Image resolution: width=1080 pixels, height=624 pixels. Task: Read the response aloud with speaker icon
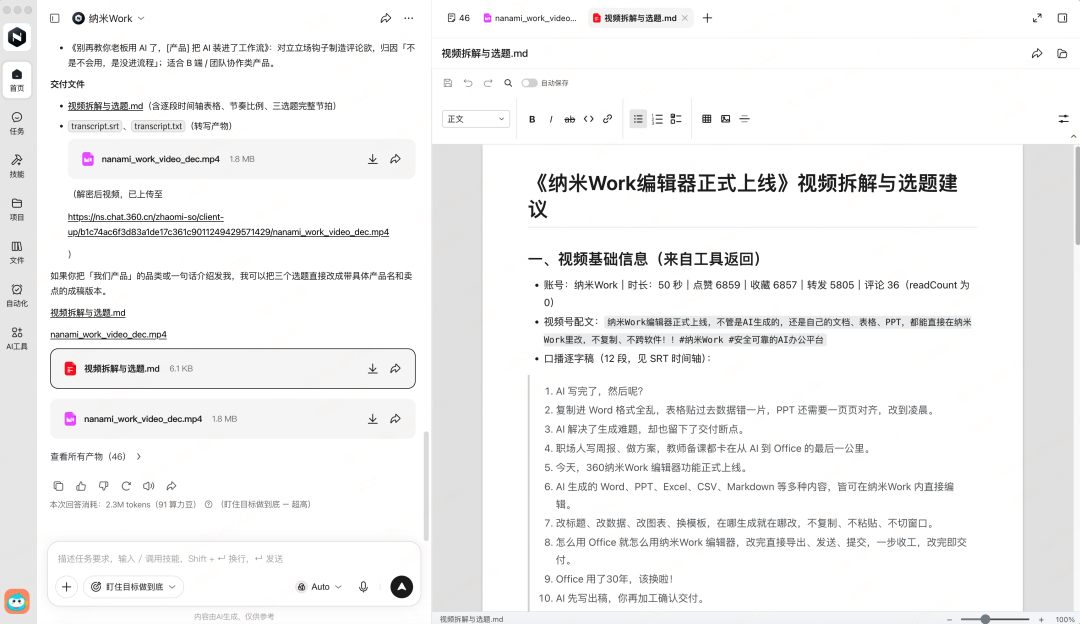click(x=149, y=486)
